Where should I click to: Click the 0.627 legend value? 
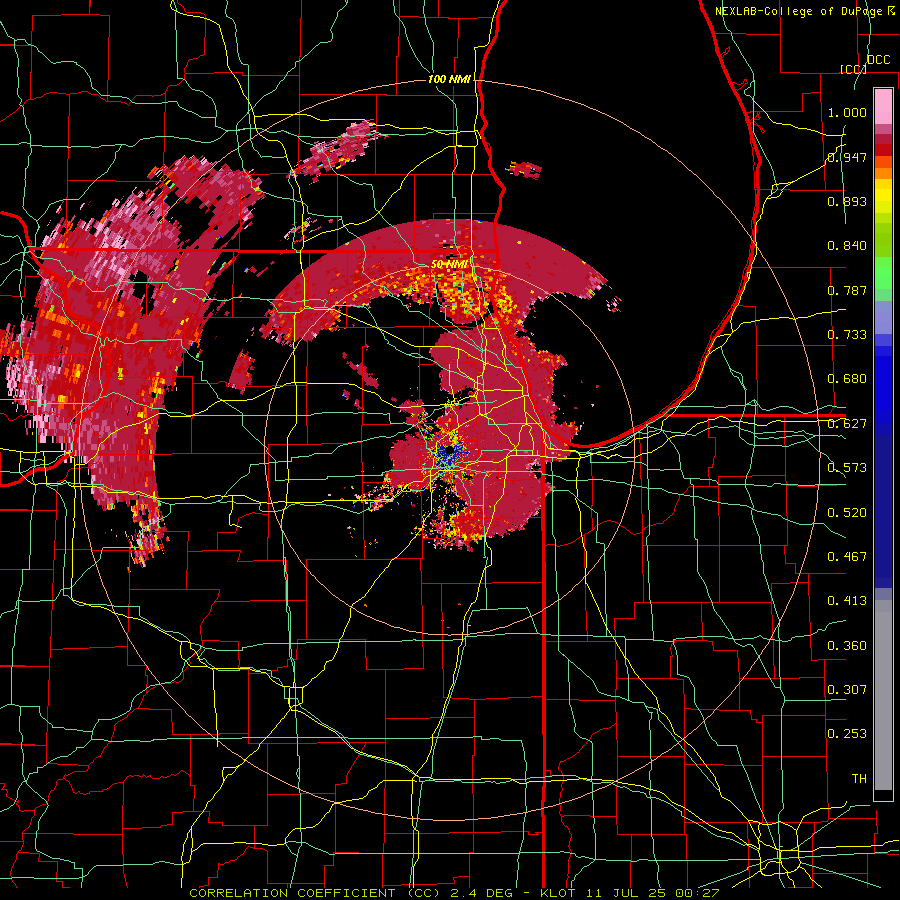(847, 423)
